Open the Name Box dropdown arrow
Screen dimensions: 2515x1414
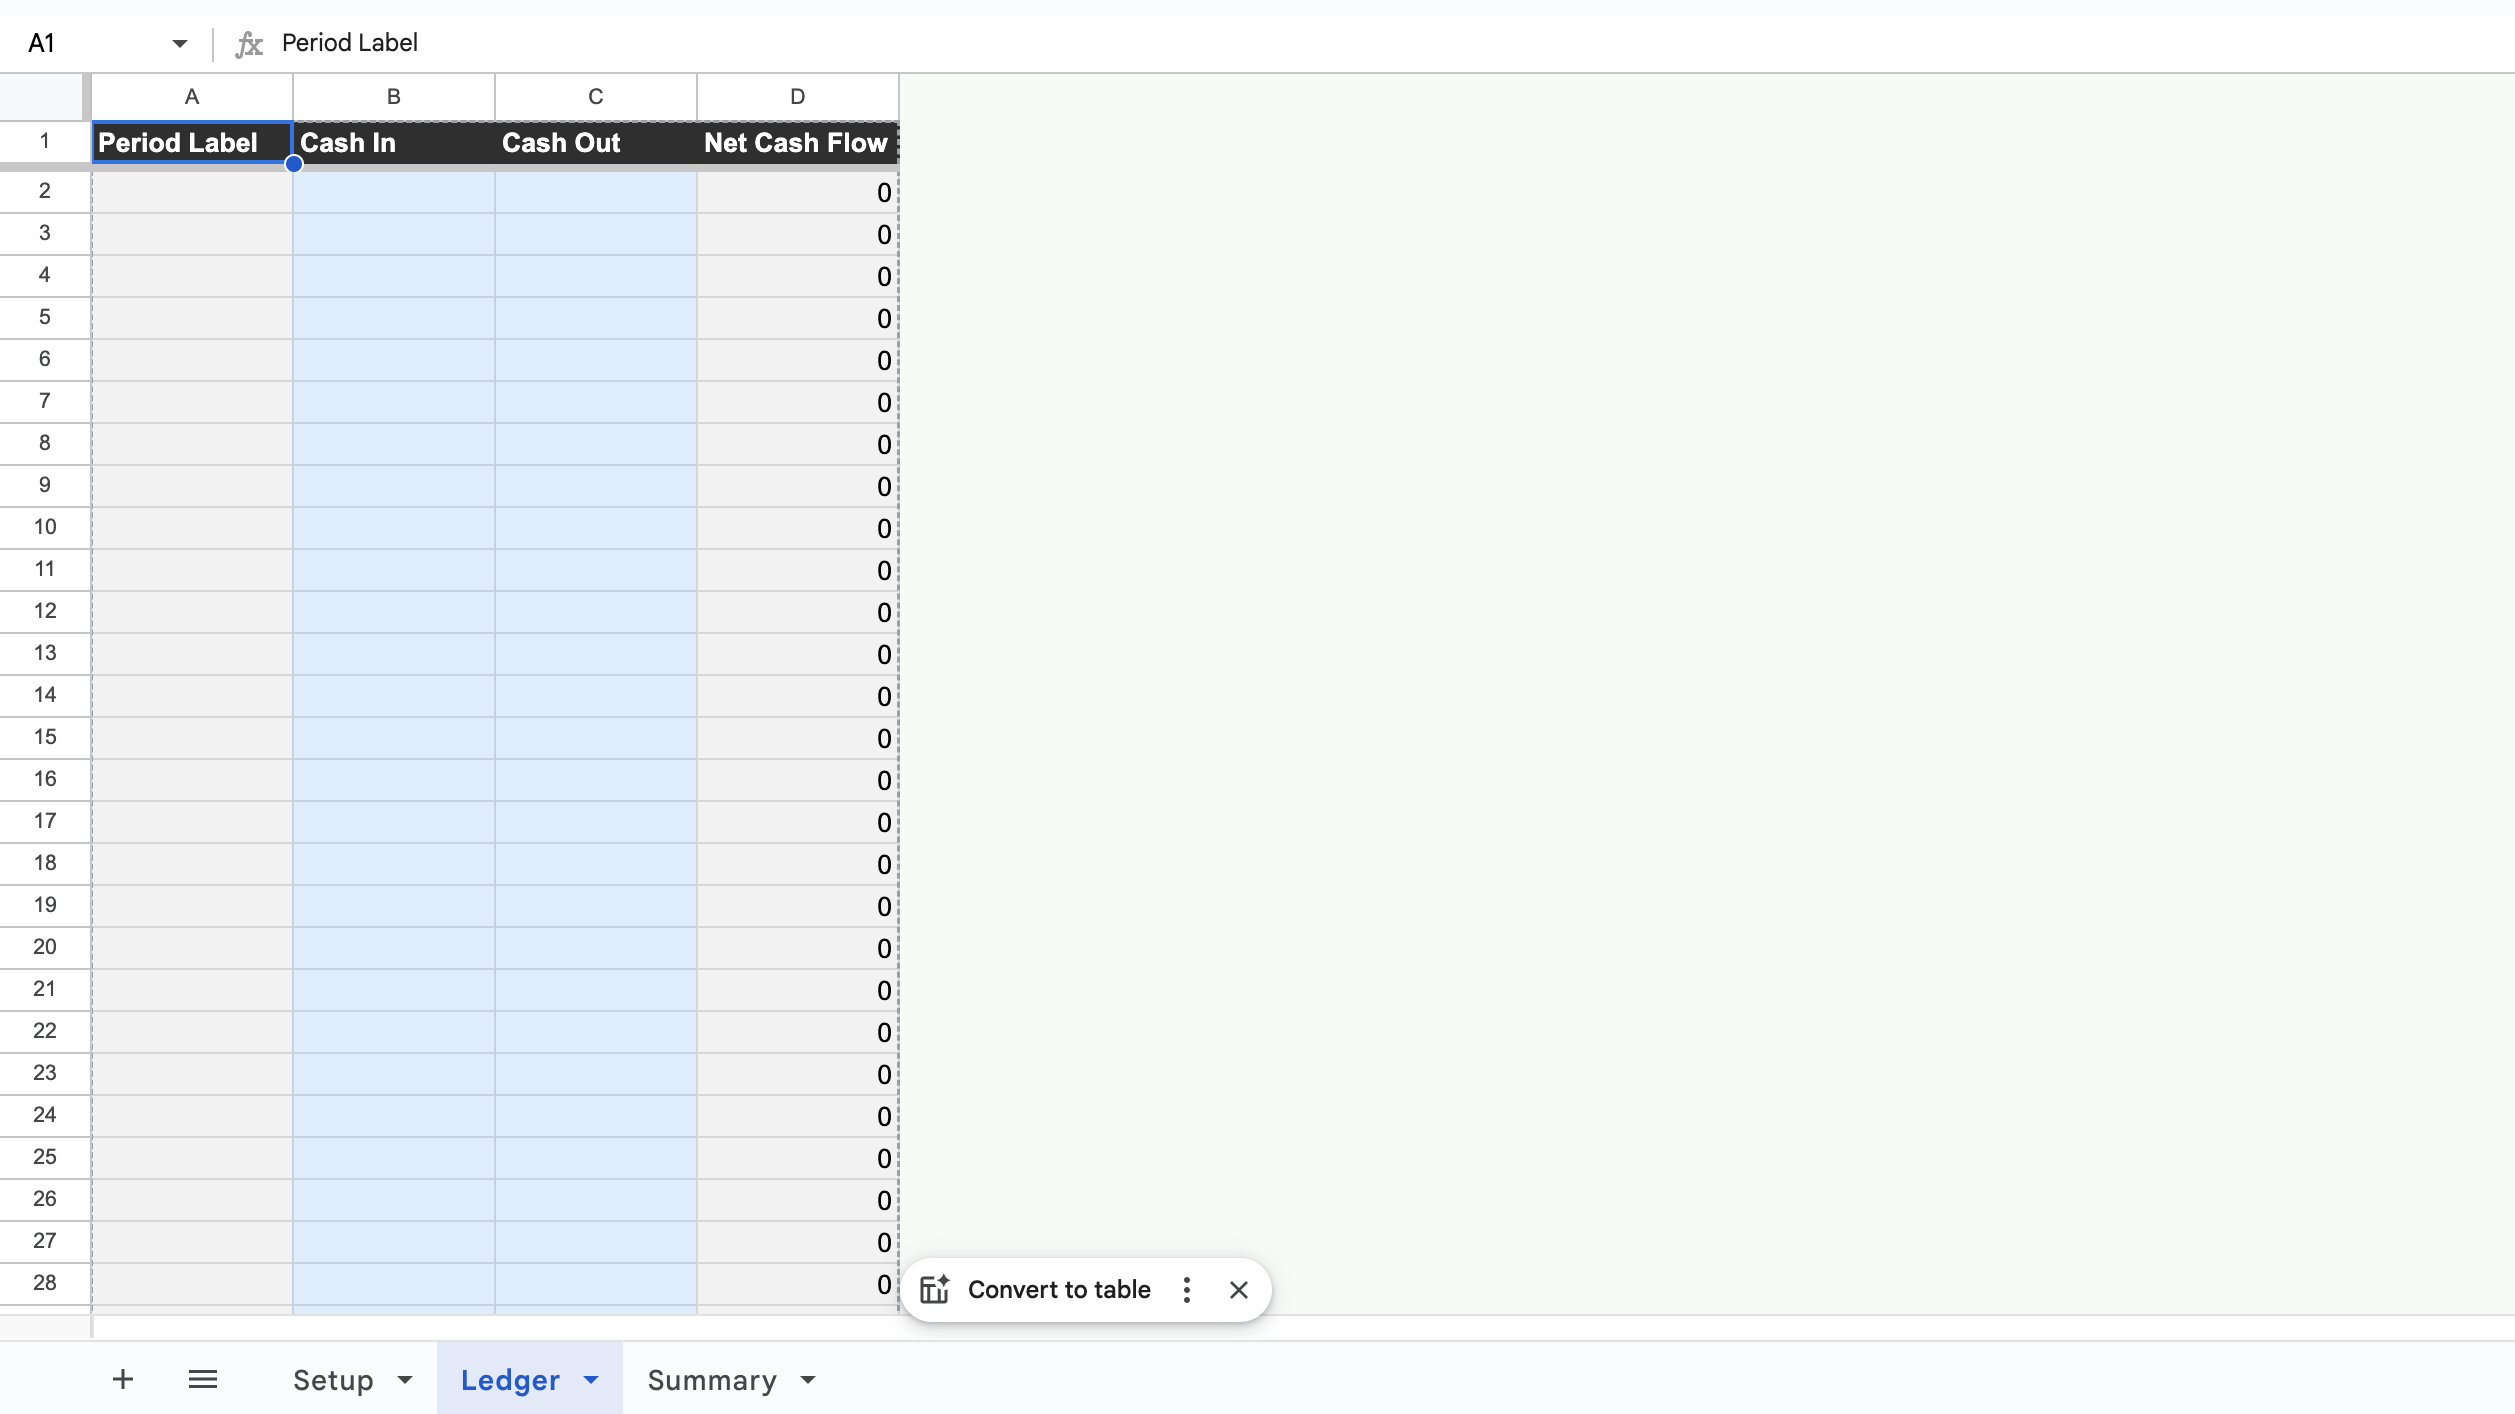click(x=179, y=43)
